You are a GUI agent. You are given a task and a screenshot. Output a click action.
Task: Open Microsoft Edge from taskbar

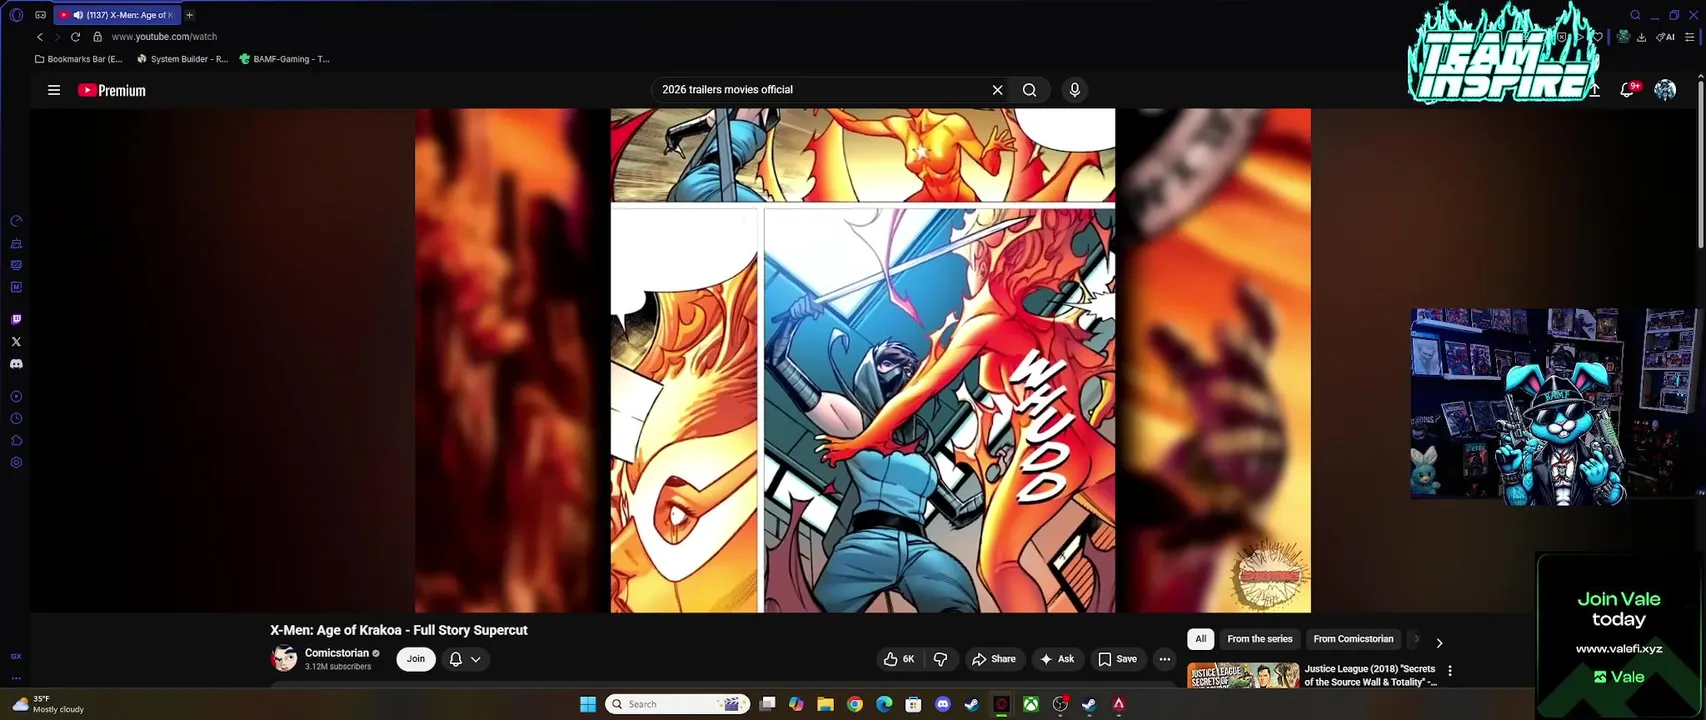pyautogui.click(x=884, y=704)
